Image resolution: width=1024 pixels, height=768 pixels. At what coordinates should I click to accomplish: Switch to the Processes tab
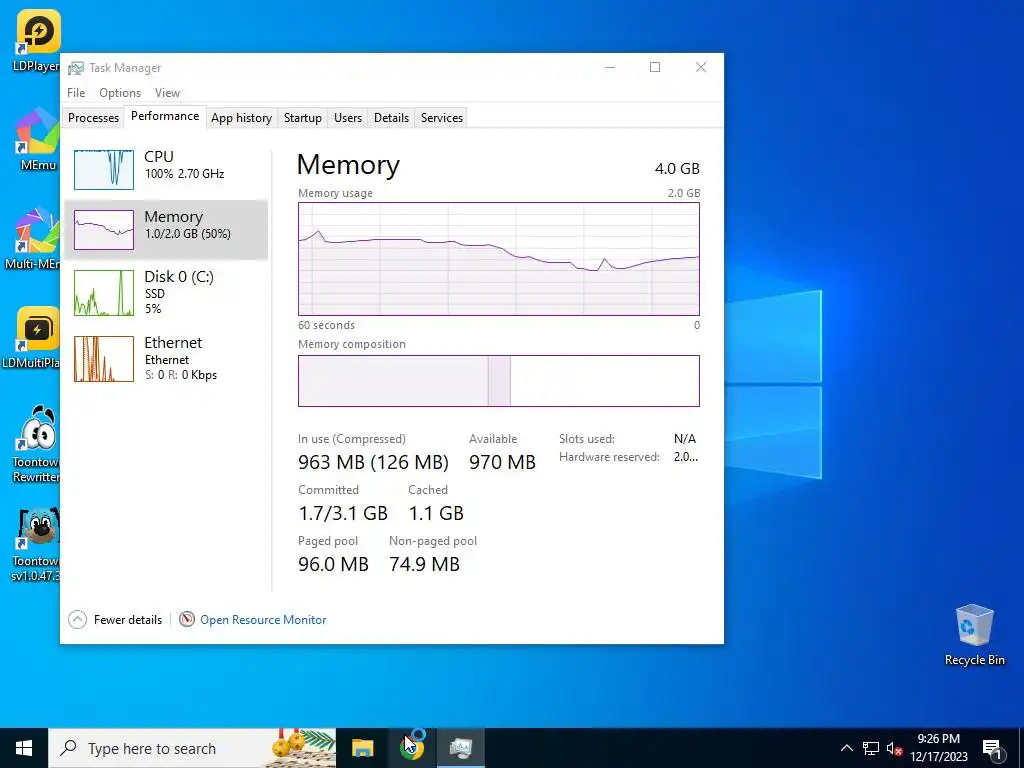pos(93,118)
